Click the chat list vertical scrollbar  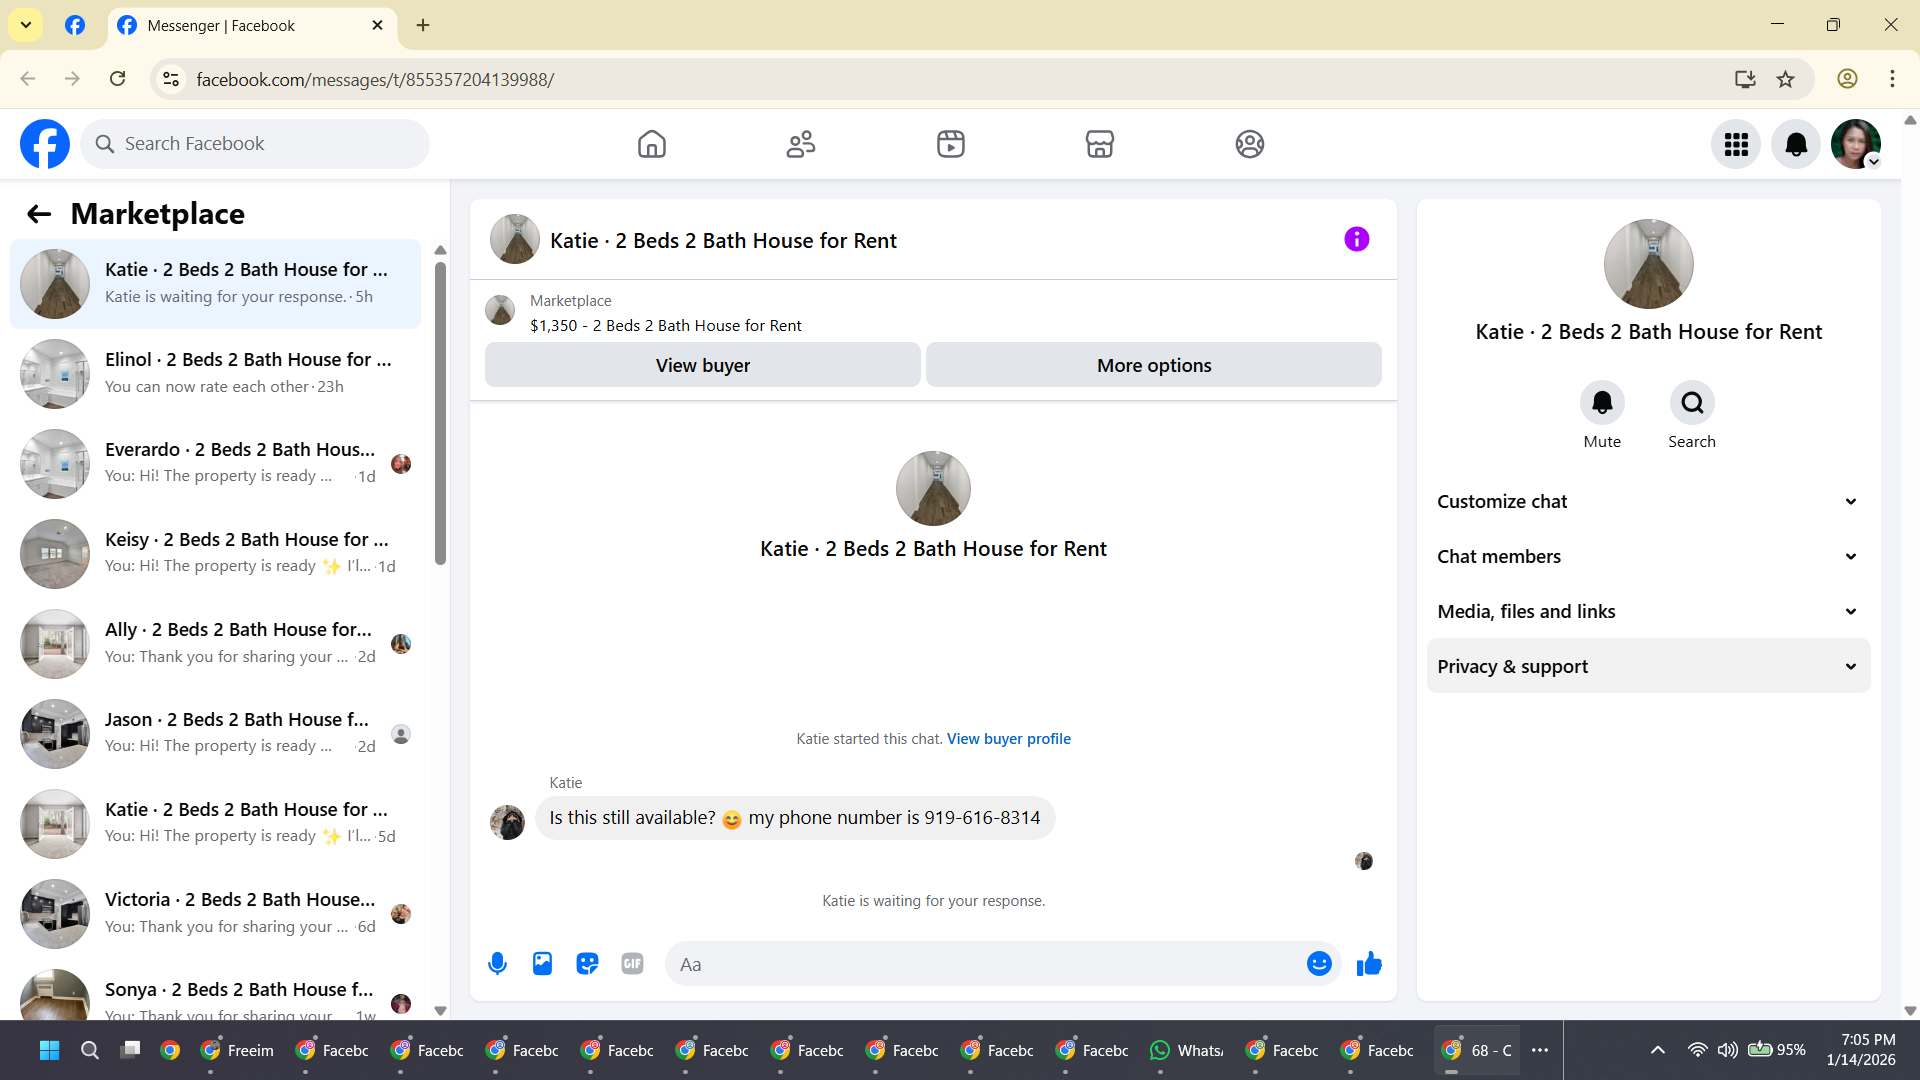click(440, 415)
